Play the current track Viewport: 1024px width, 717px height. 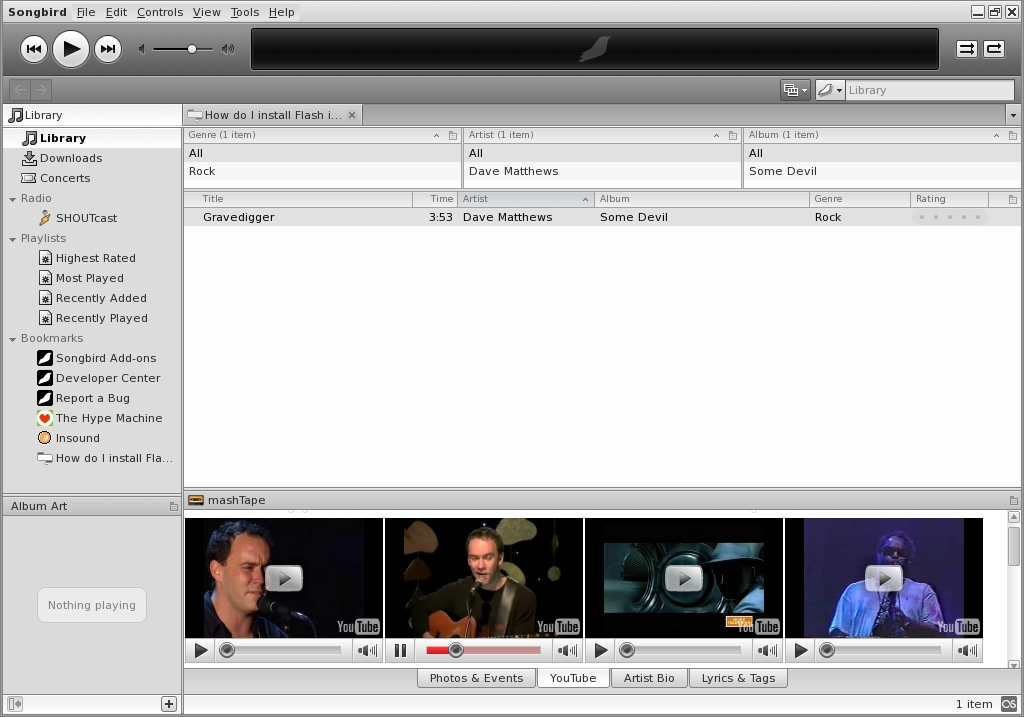pyautogui.click(x=71, y=49)
